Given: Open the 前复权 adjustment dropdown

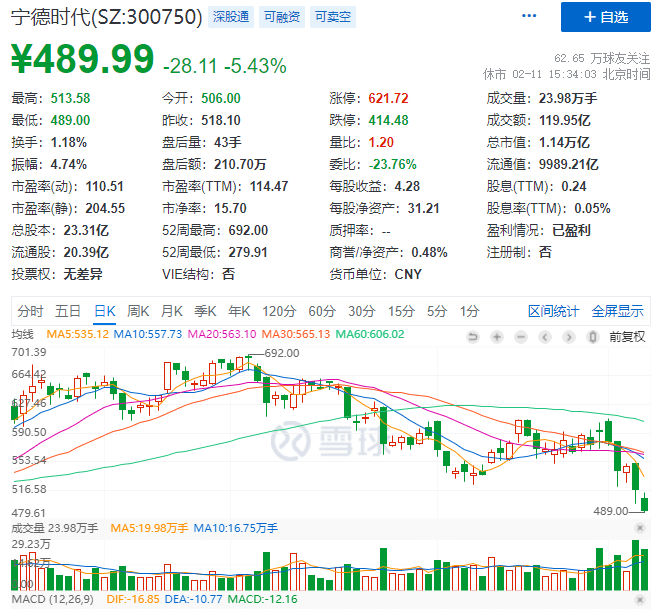Looking at the screenshot, I should 626,335.
